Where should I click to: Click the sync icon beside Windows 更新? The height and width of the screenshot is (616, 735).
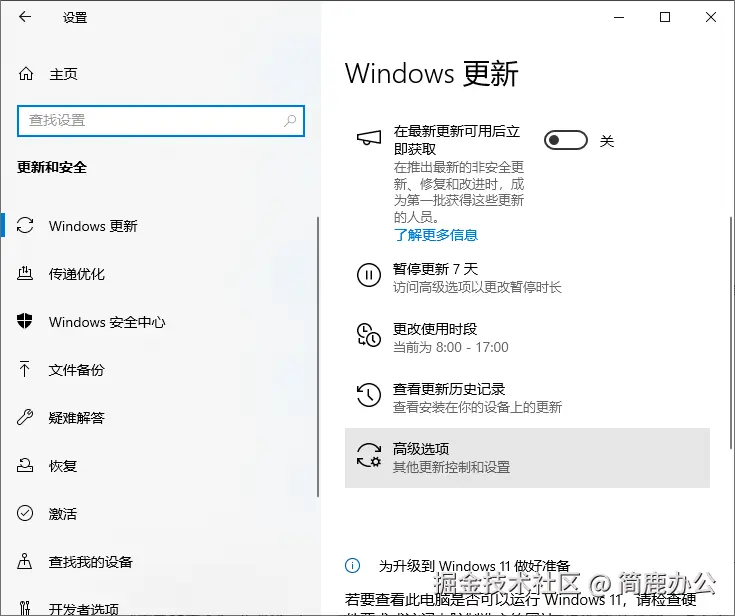pos(25,225)
